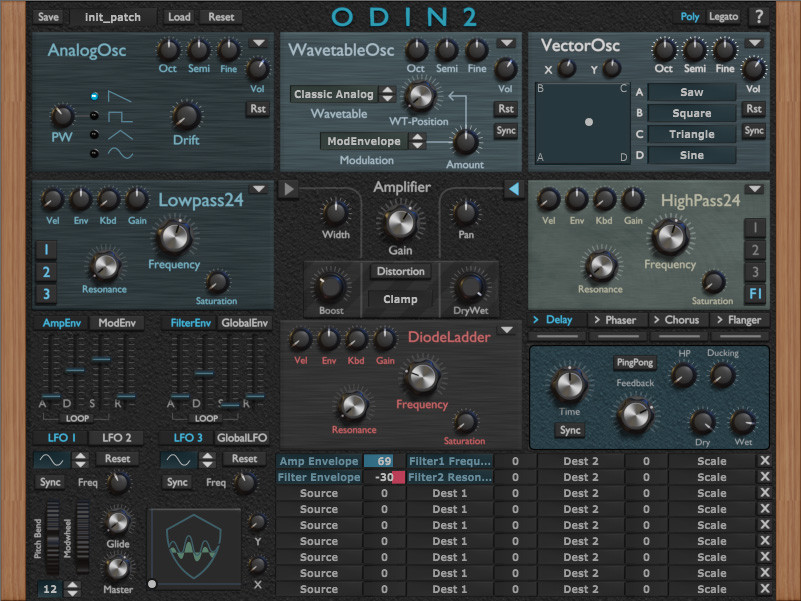
Task: Open the Clamp distortion algorithm selector
Action: point(400,299)
